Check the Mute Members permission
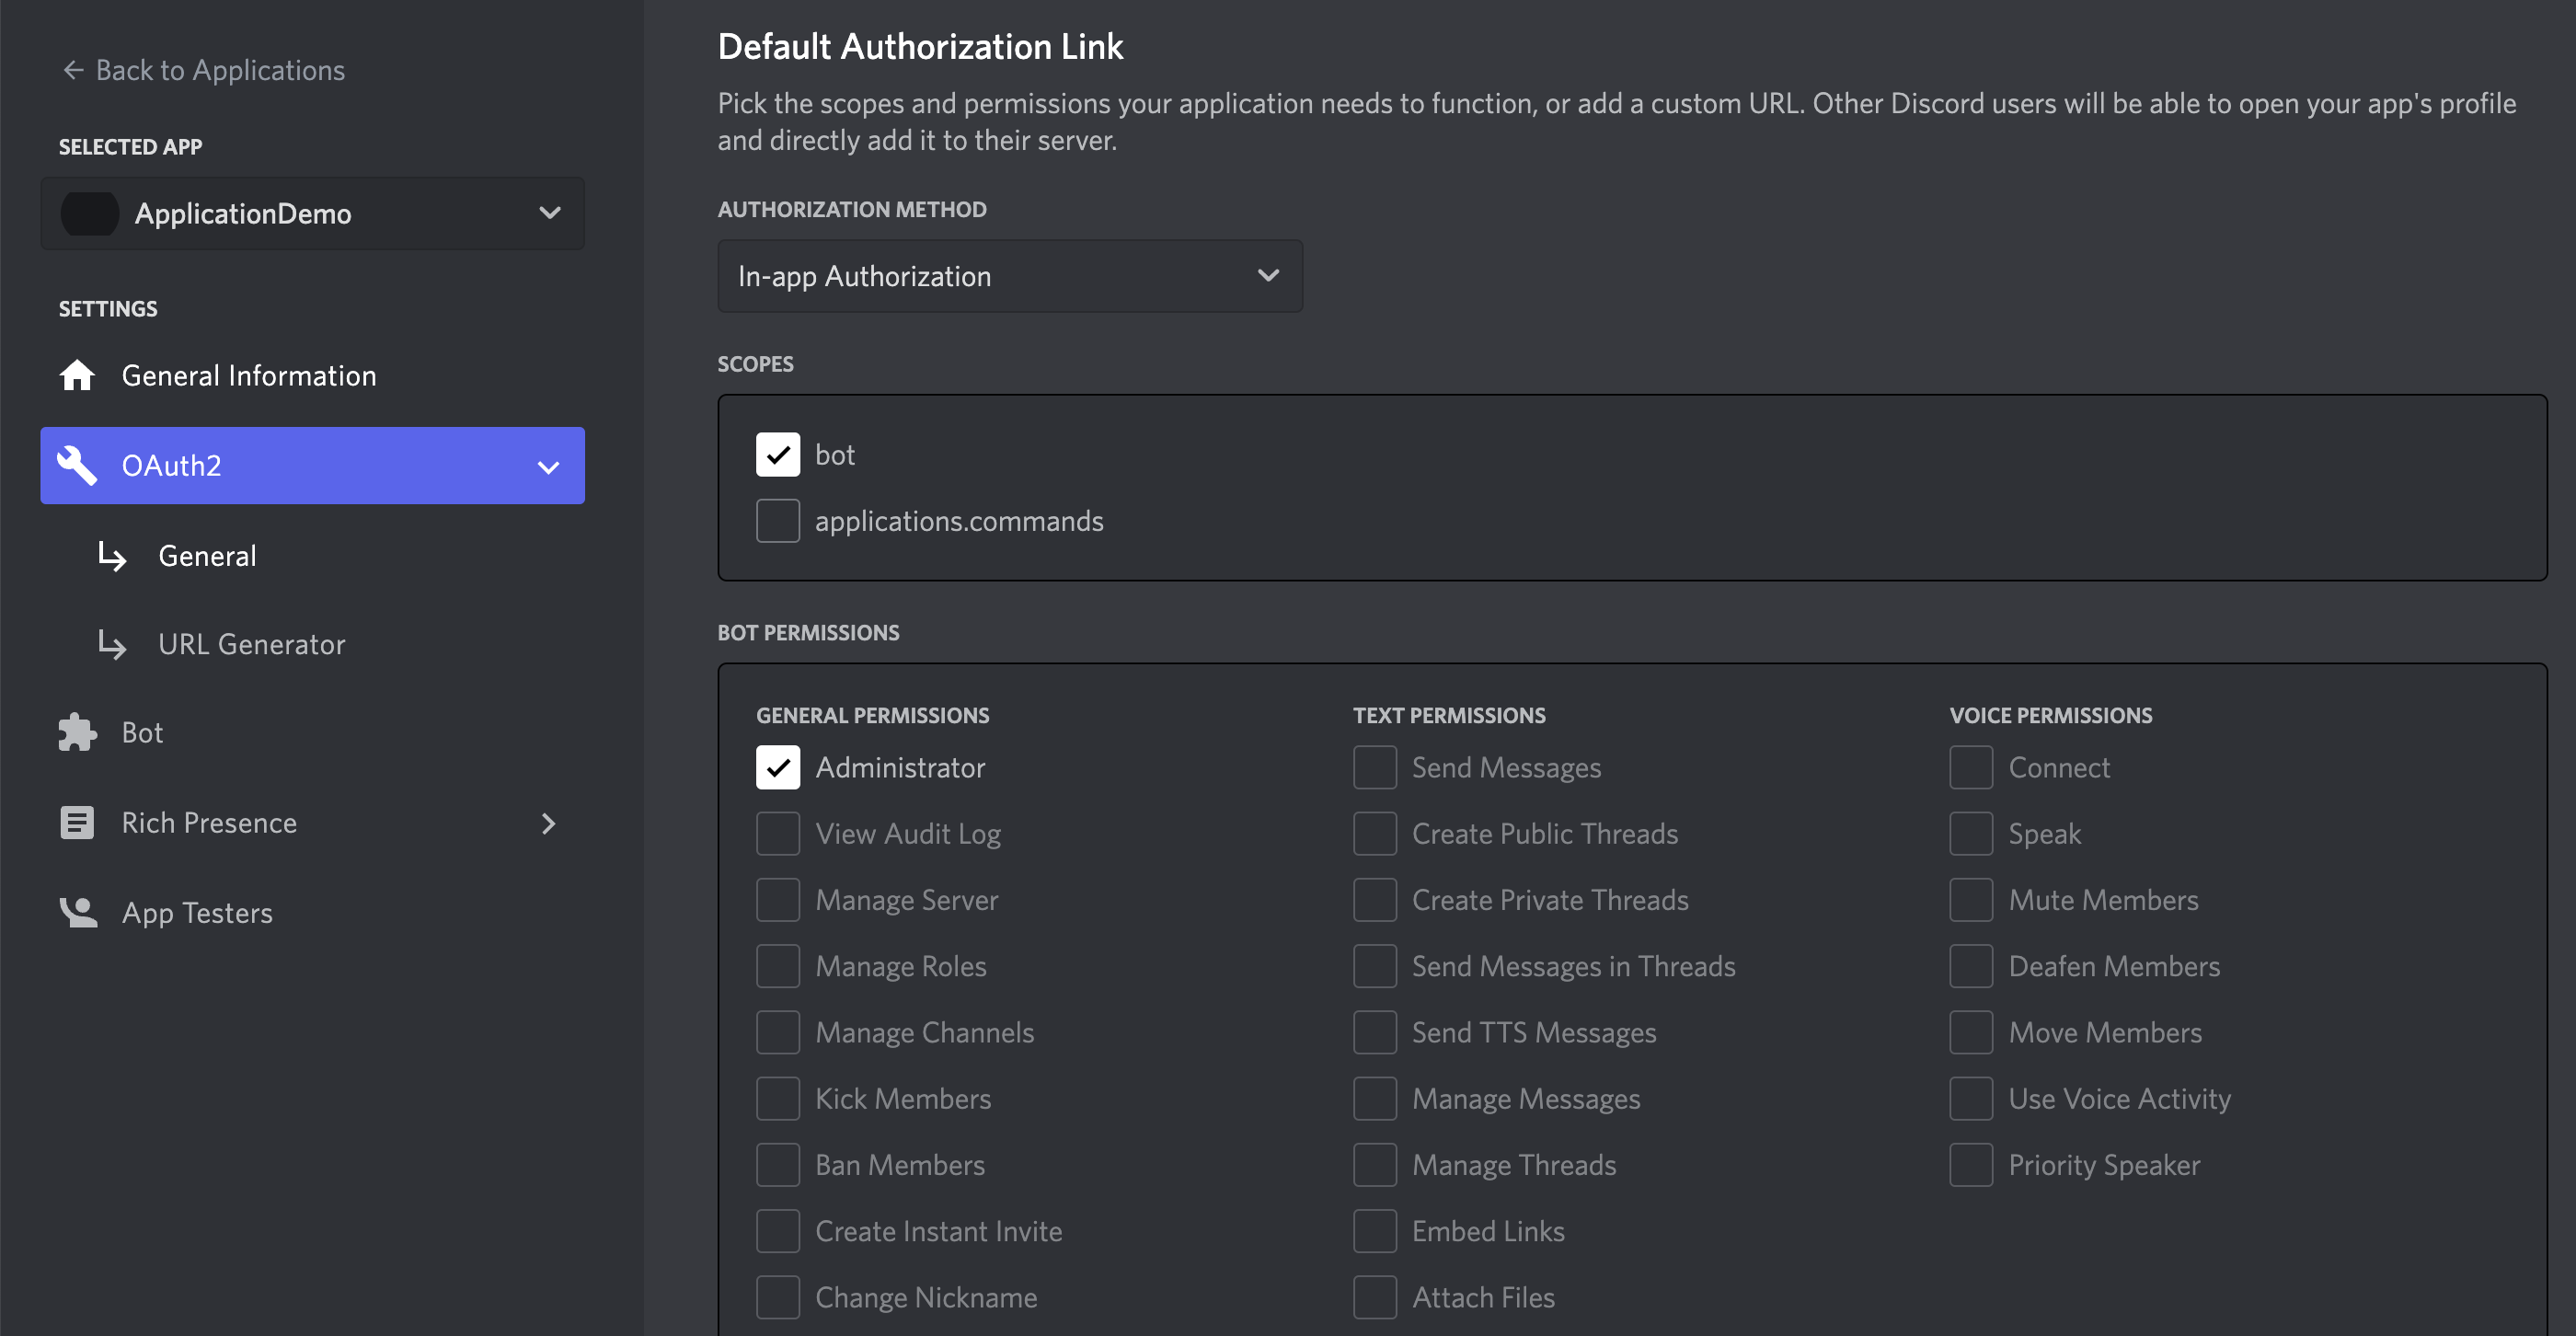This screenshot has width=2576, height=1336. (1971, 900)
